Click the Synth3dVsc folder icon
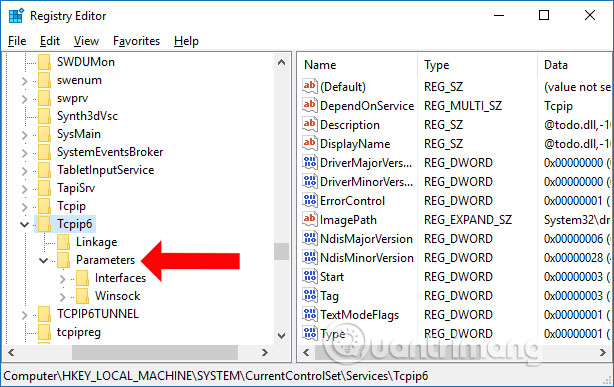Screen dimensions: 614x387 point(44,116)
